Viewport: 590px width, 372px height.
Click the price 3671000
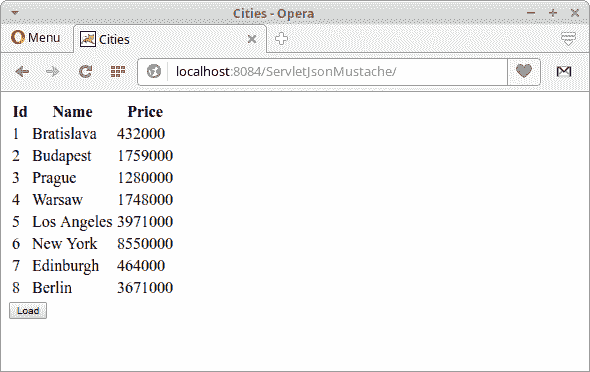coord(145,288)
